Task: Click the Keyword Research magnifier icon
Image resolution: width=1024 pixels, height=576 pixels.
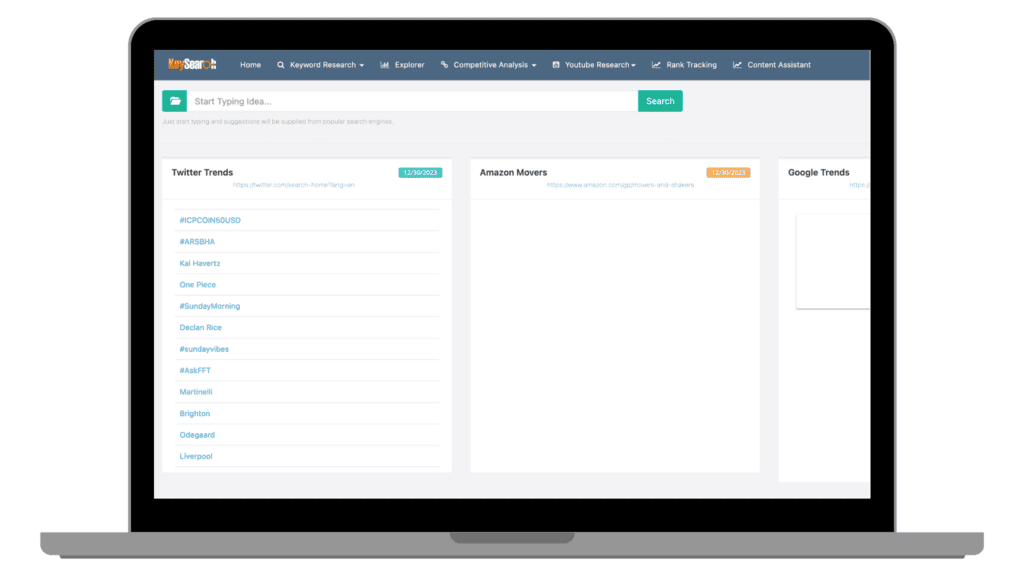Action: [x=281, y=65]
